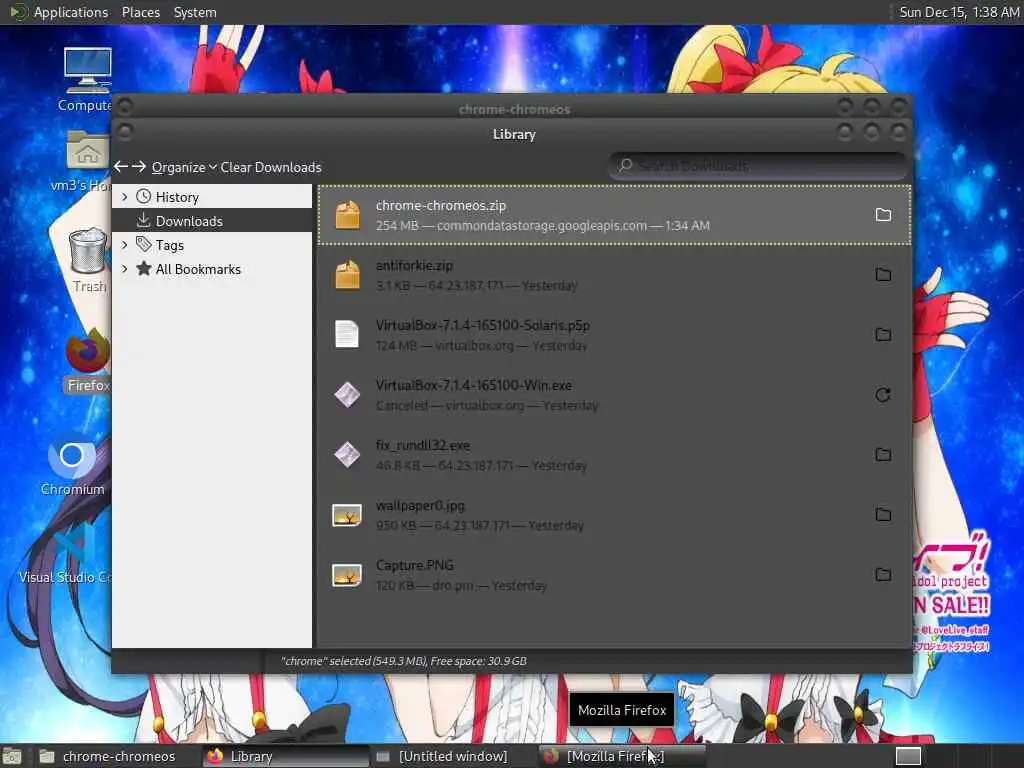Select the Capture.PNG file name
The image size is (1024, 768).
pos(414,565)
